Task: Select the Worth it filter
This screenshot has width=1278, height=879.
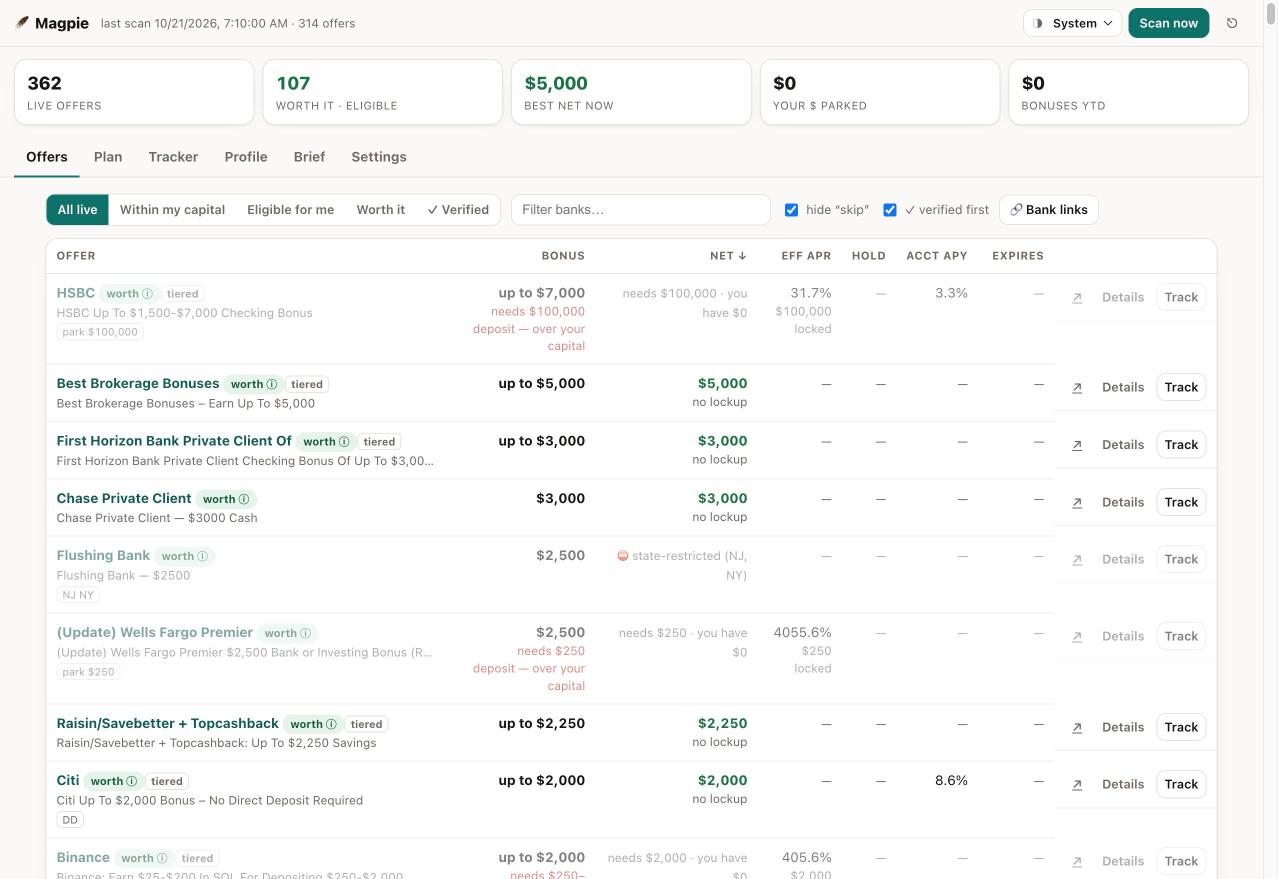Action: click(x=381, y=210)
